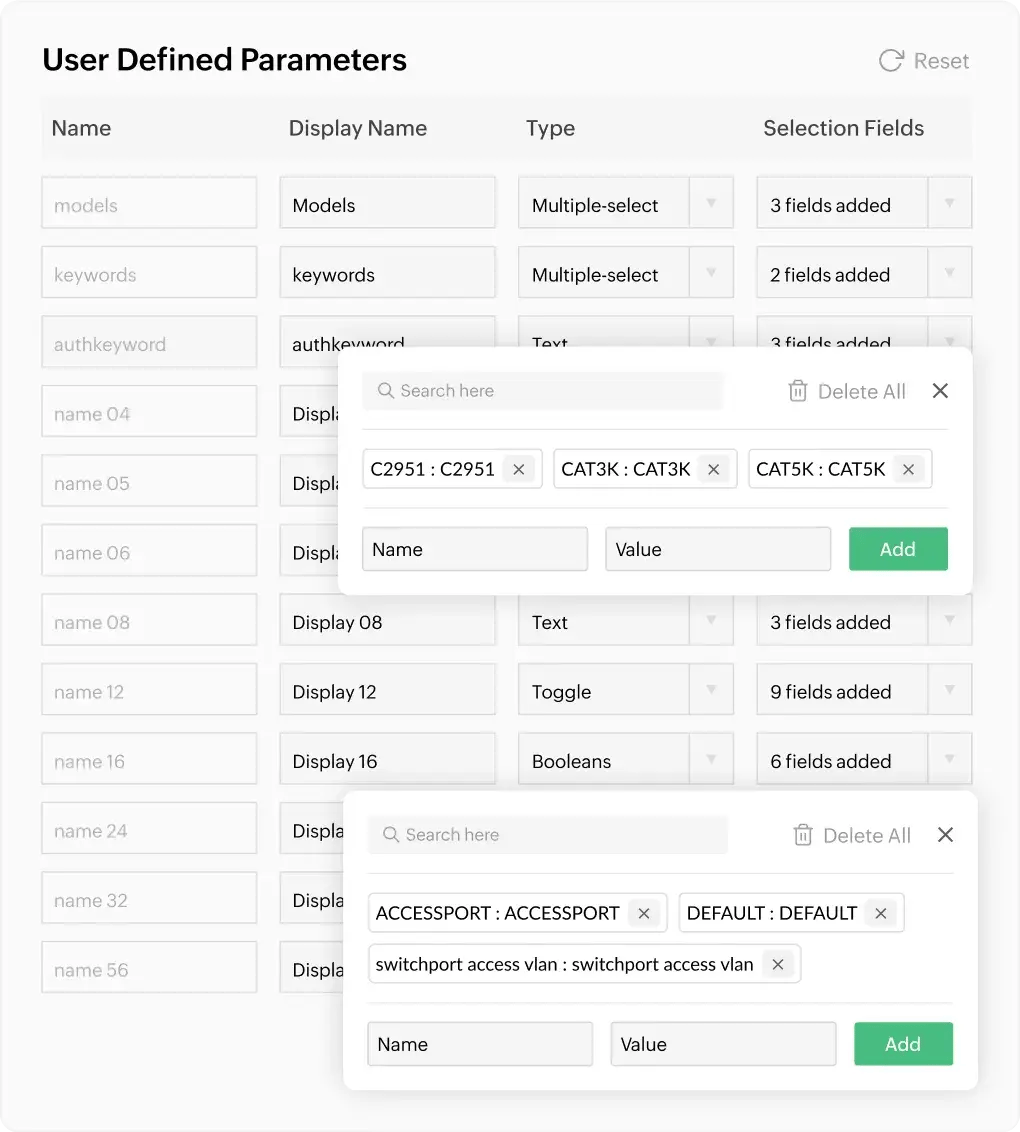The image size is (1020, 1132).
Task: Focus Search here field in upper popup
Action: click(543, 391)
